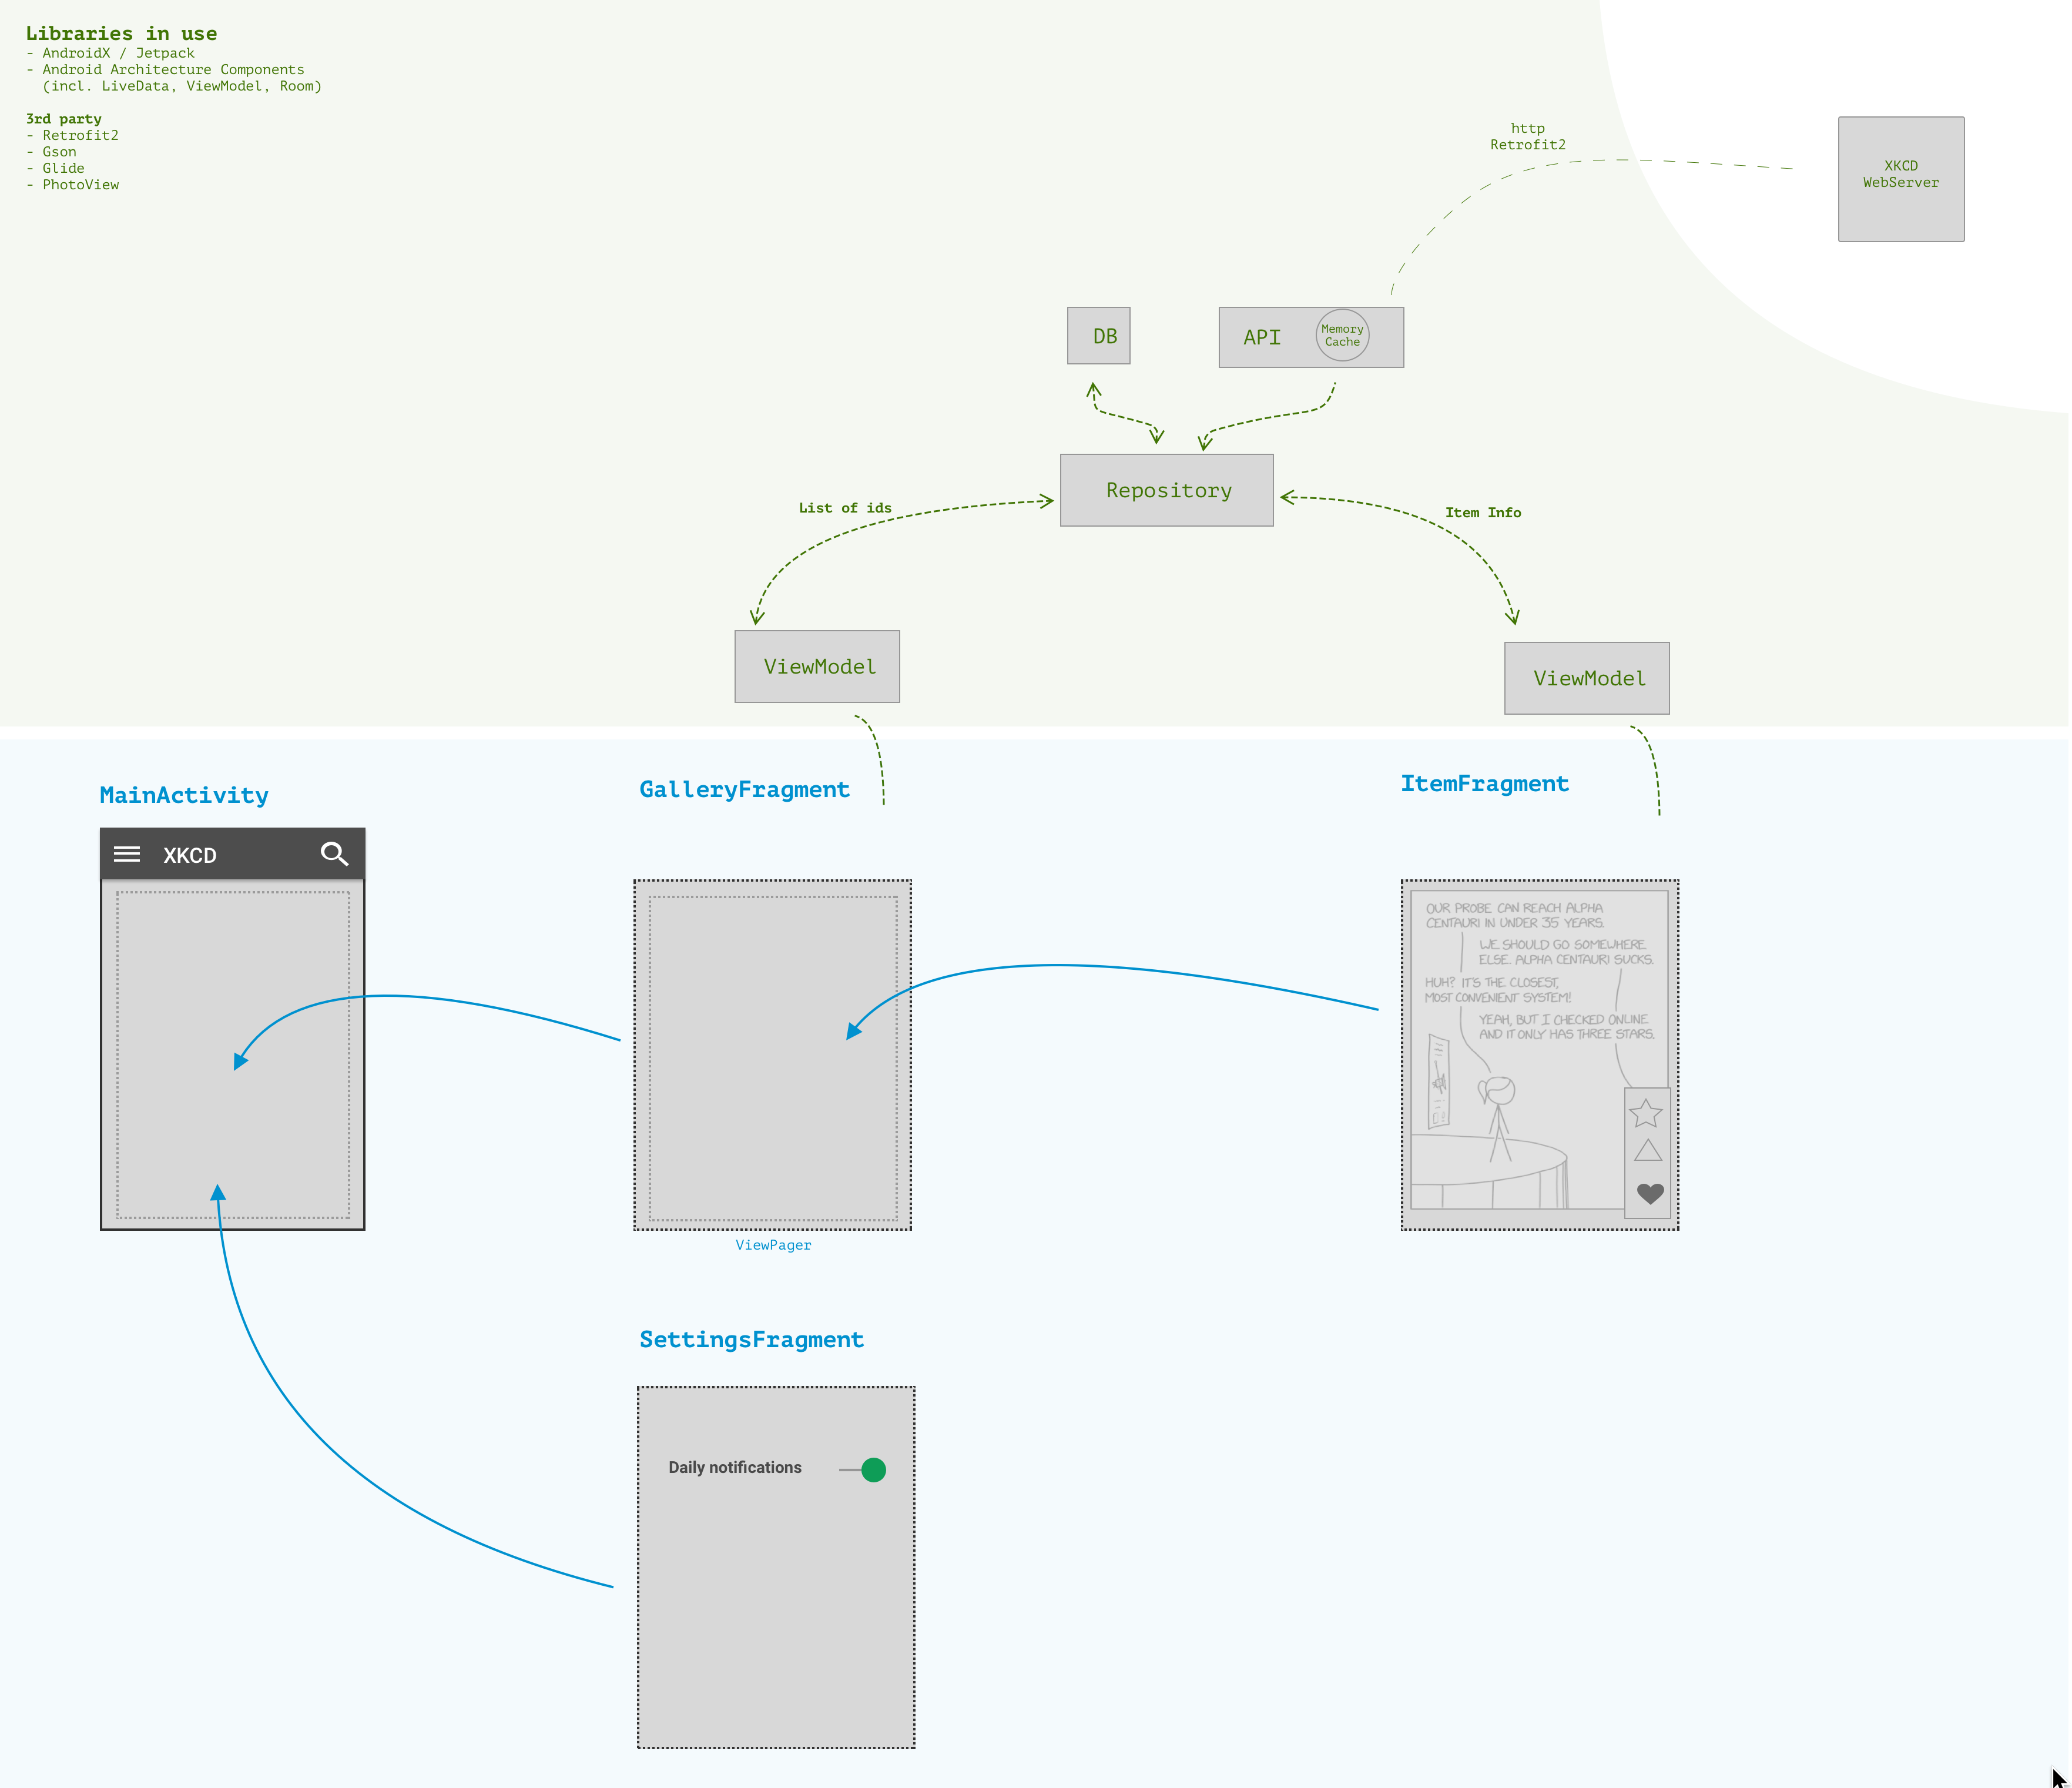Select the star icon in ItemFragment sidebar
This screenshot has width=2072, height=1788.
click(x=1647, y=1113)
